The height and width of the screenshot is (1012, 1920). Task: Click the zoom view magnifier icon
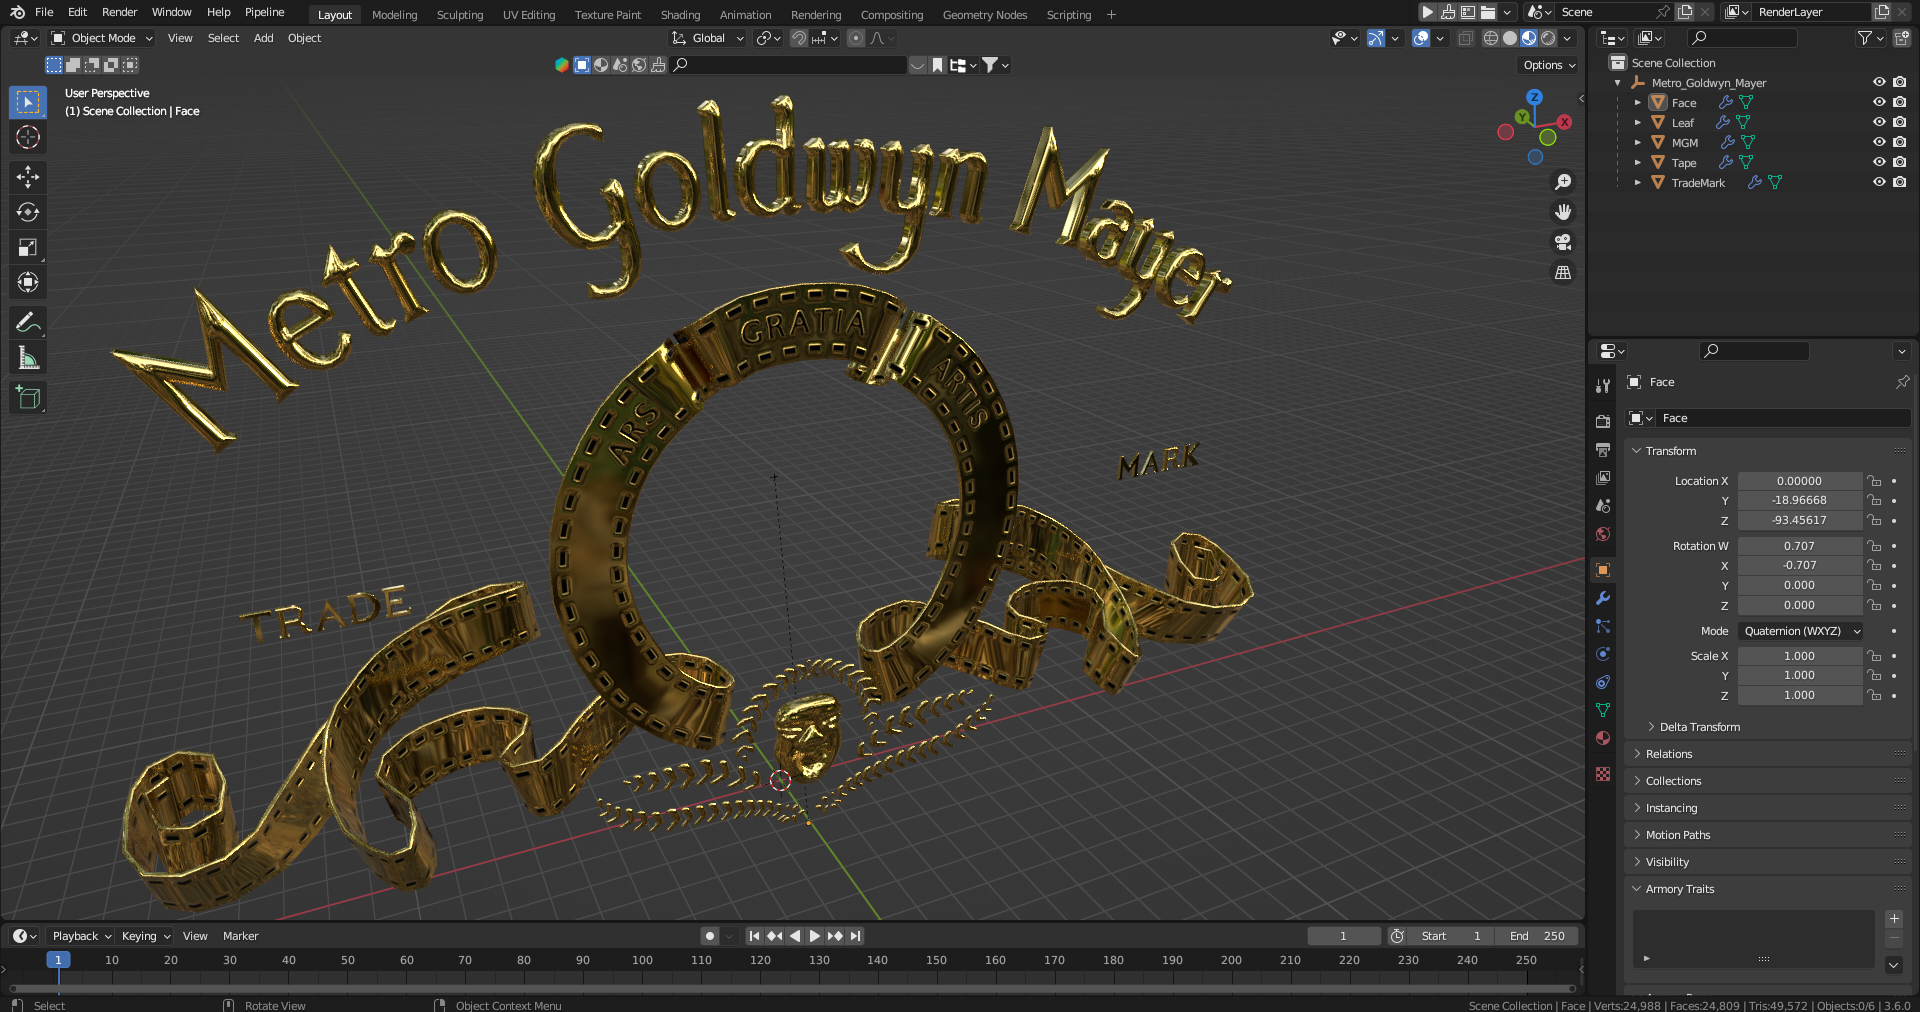1563,182
